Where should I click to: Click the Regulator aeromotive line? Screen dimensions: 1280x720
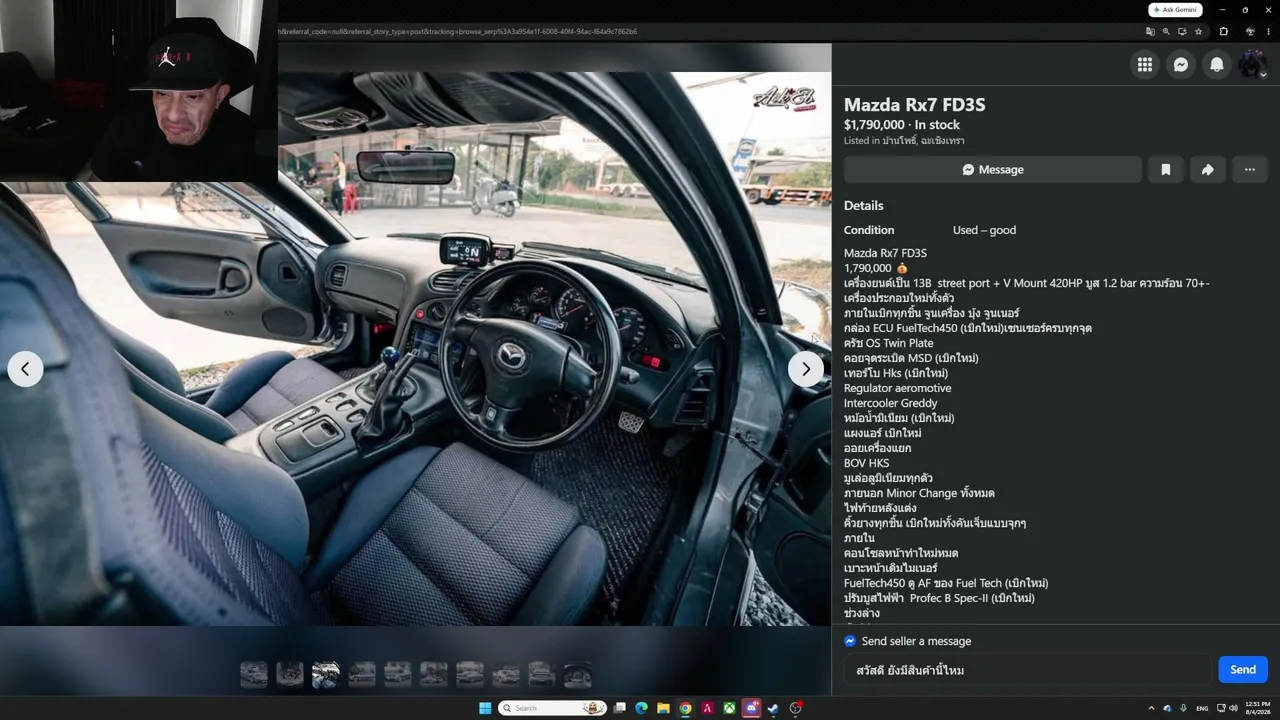pyautogui.click(x=898, y=388)
